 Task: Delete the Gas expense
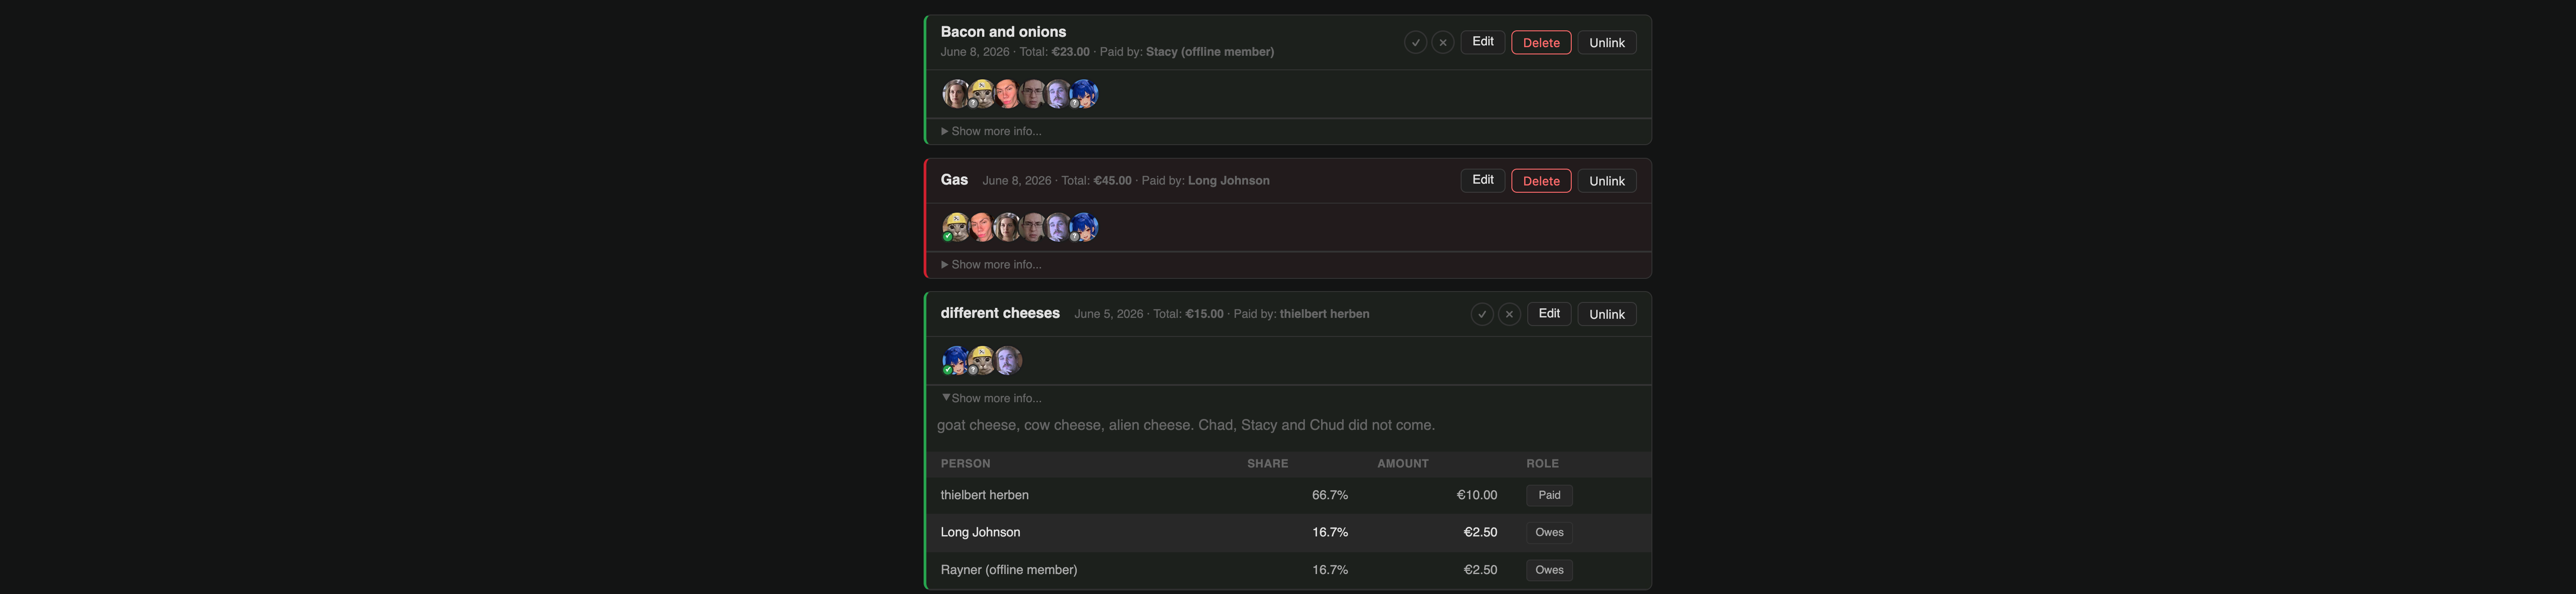(x=1541, y=181)
